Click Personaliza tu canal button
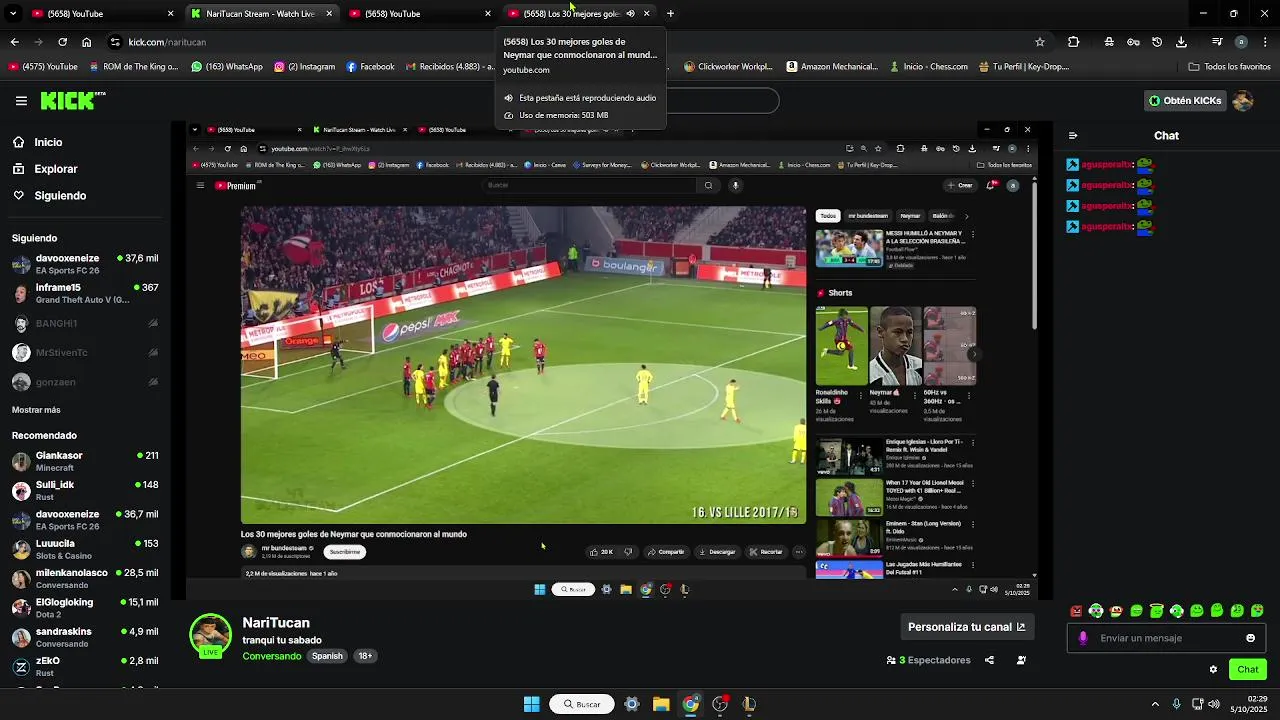 966,627
